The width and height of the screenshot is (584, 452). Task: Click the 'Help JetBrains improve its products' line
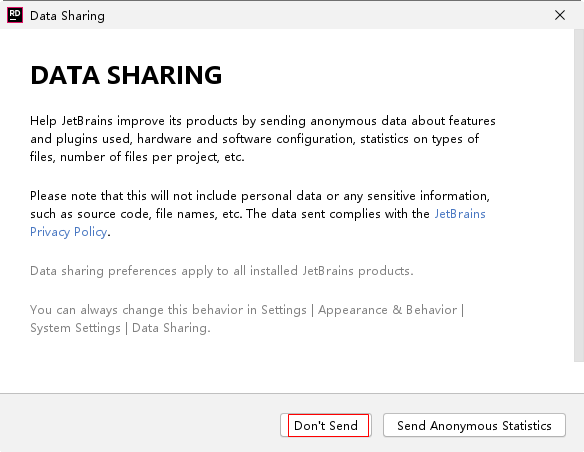point(263,121)
